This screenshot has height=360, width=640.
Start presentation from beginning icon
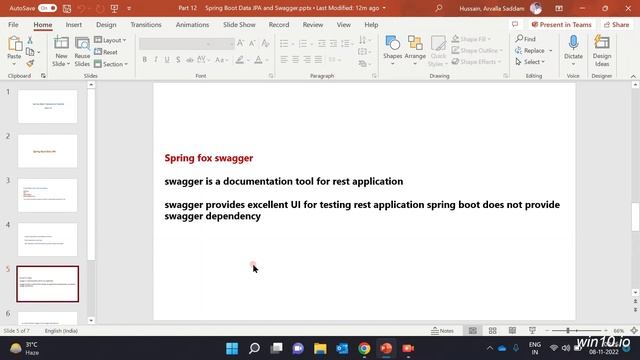114,8
